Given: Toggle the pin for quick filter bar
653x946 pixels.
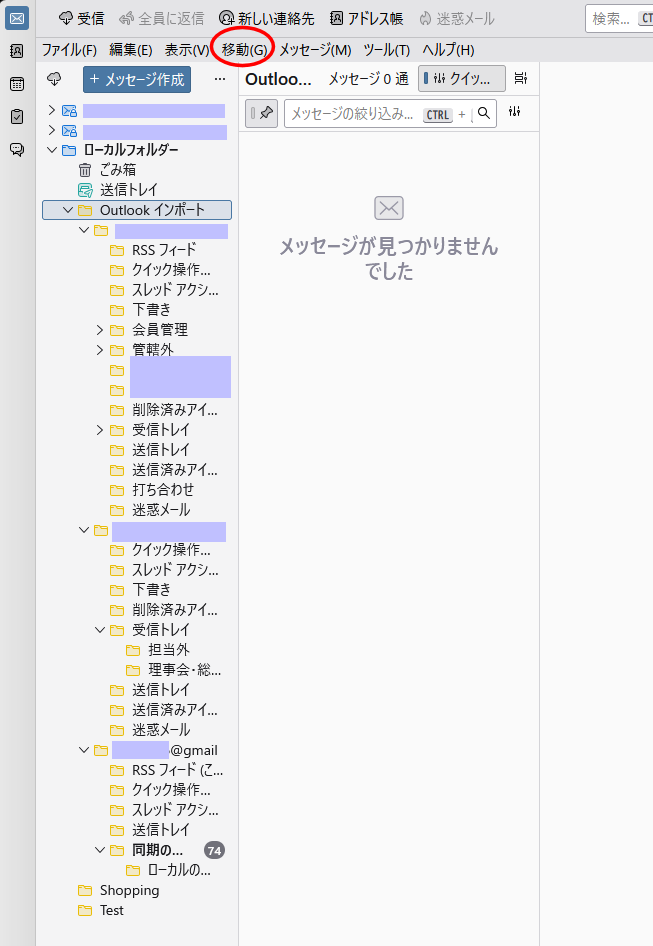Looking at the screenshot, I should [262, 114].
